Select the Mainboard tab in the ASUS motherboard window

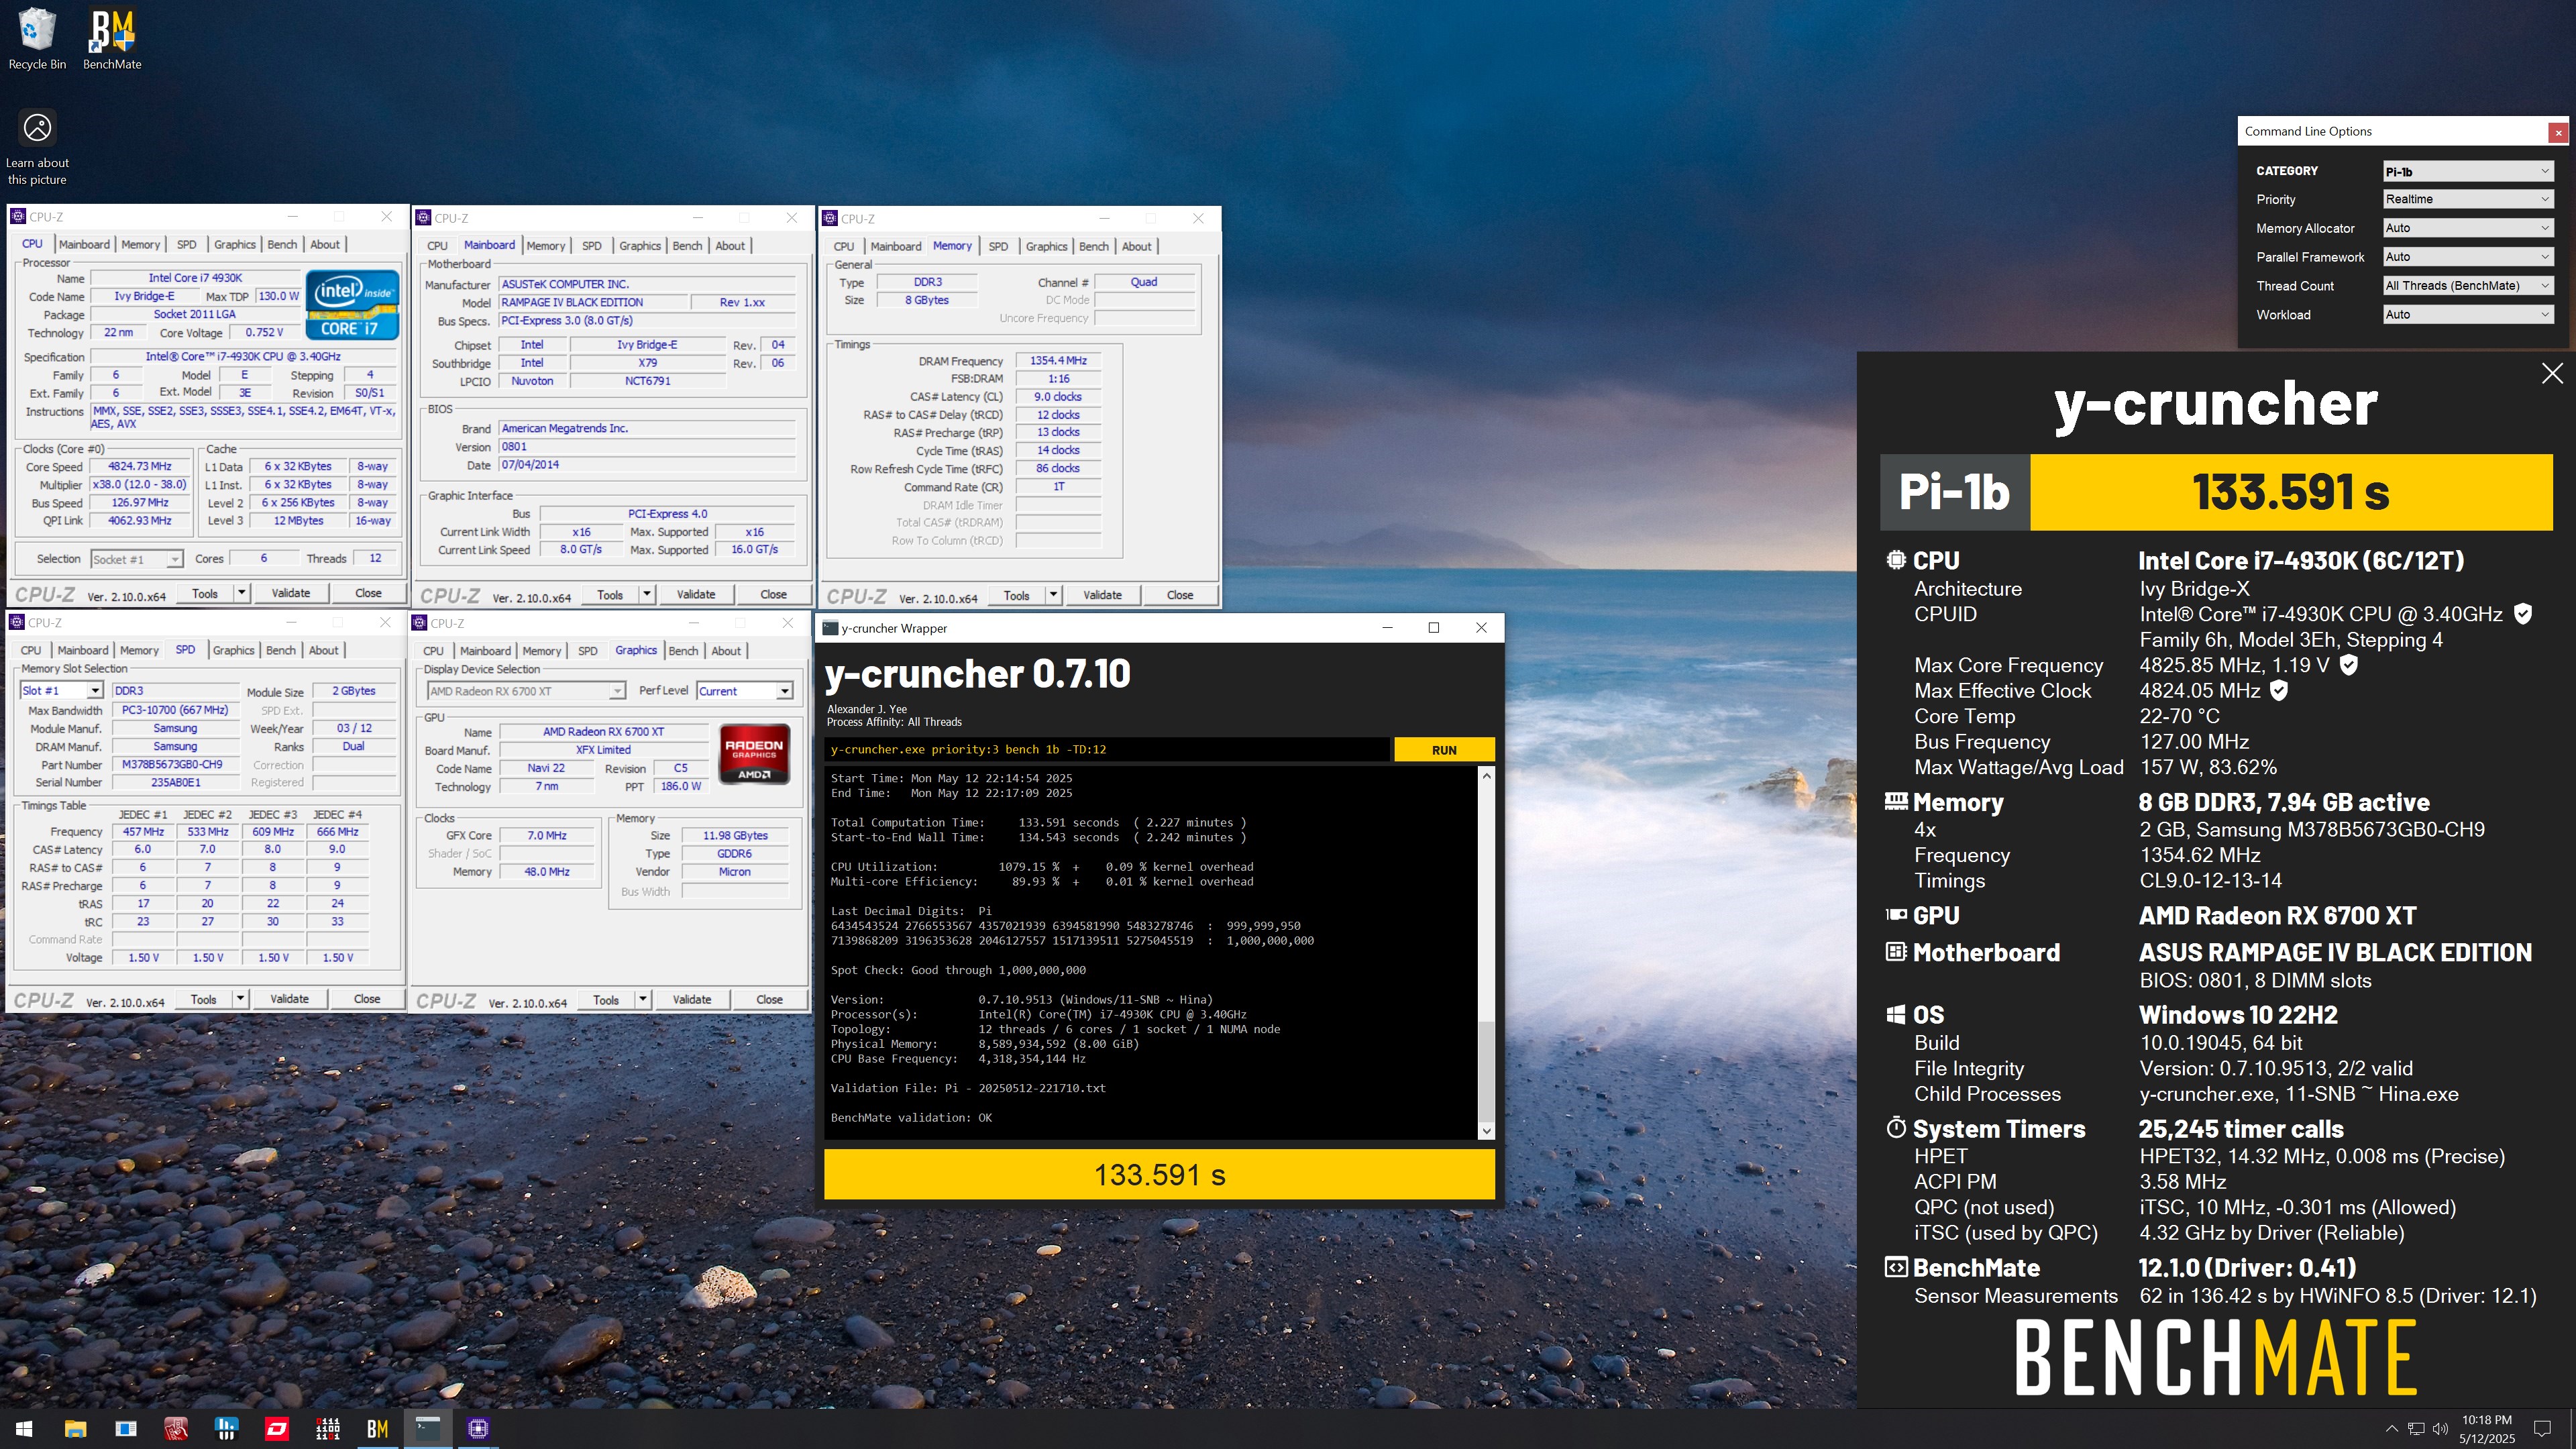tap(489, 245)
